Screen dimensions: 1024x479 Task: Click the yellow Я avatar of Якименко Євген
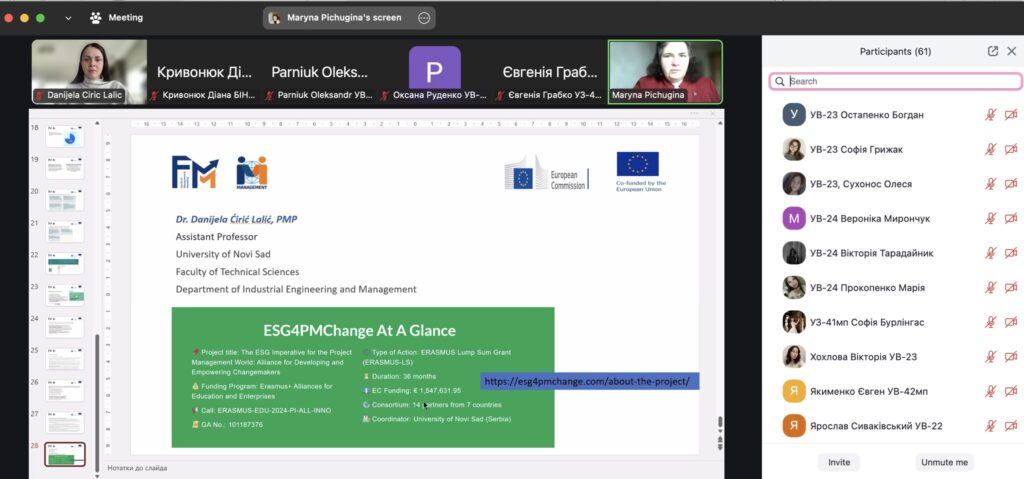(x=794, y=391)
